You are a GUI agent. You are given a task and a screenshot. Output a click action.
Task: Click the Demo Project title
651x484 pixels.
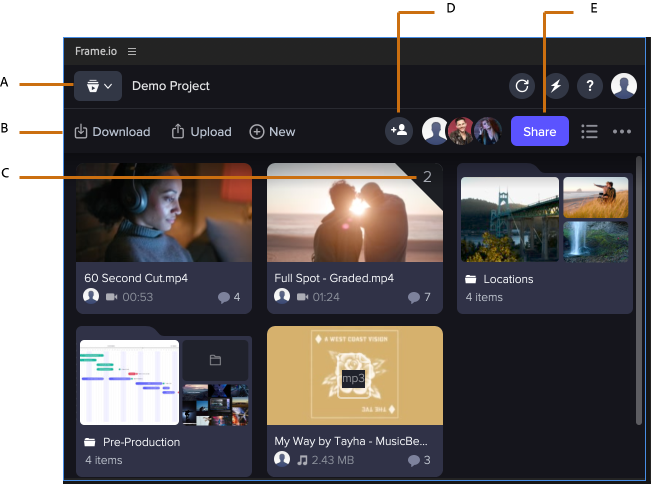pyautogui.click(x=171, y=86)
